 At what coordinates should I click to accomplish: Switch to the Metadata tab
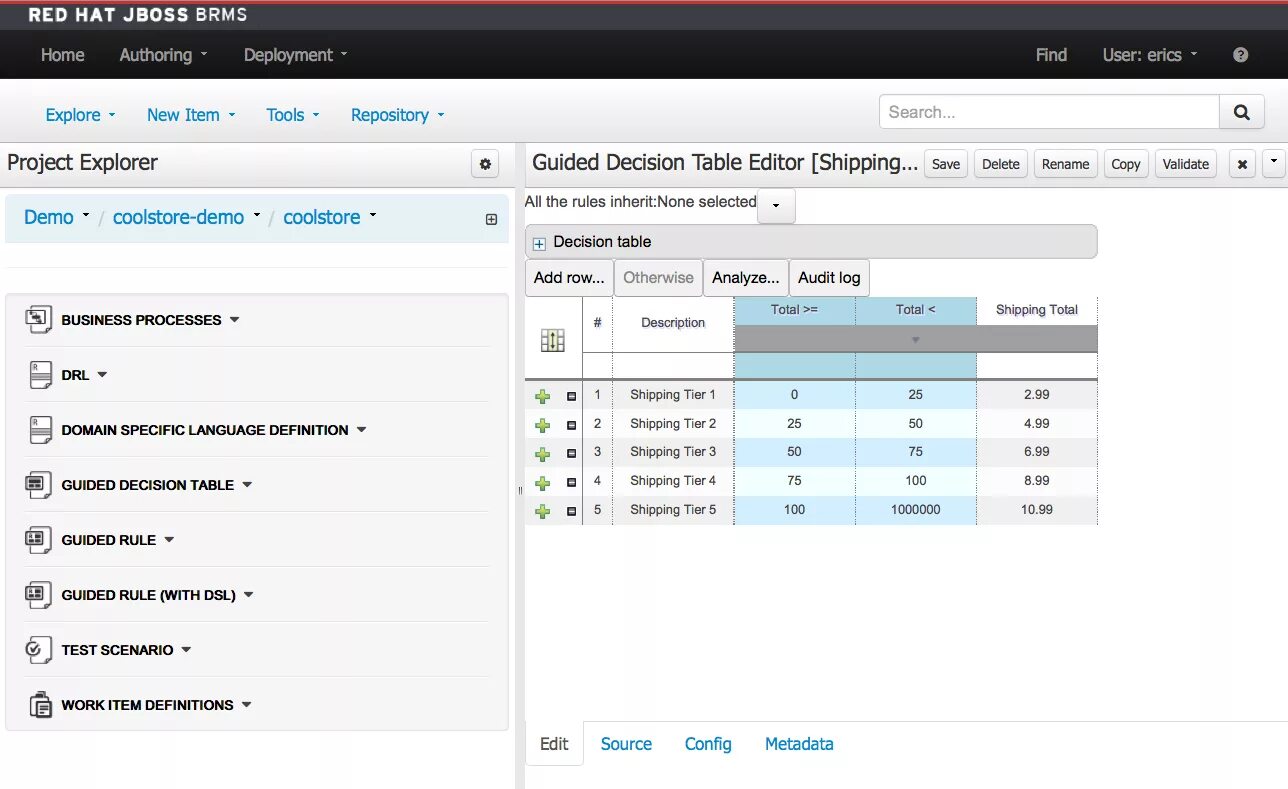pyautogui.click(x=799, y=744)
